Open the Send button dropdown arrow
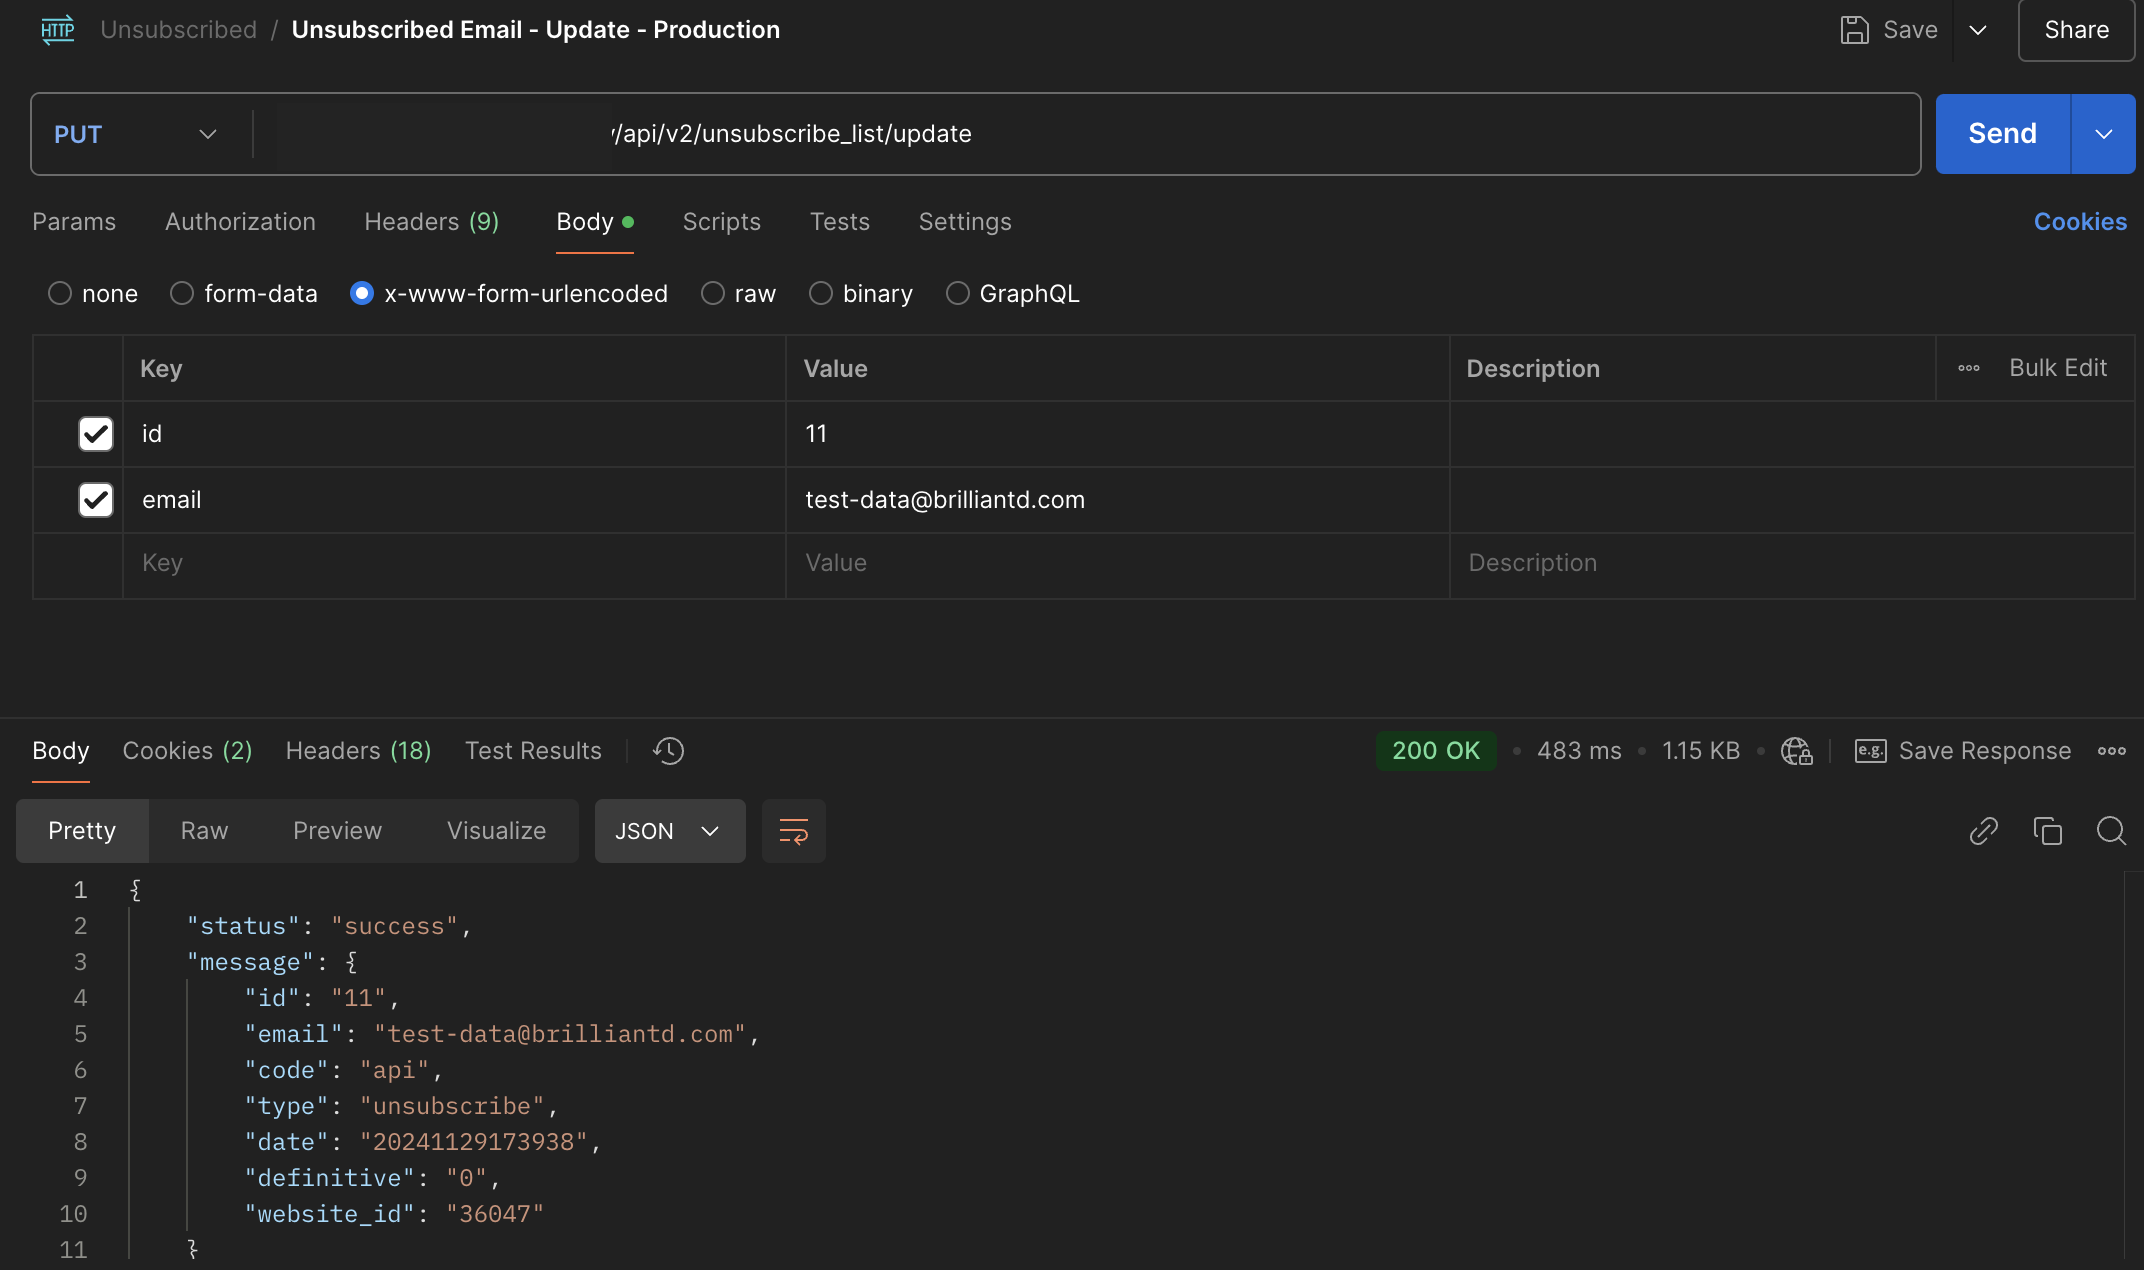The width and height of the screenshot is (2144, 1270). click(x=2103, y=134)
